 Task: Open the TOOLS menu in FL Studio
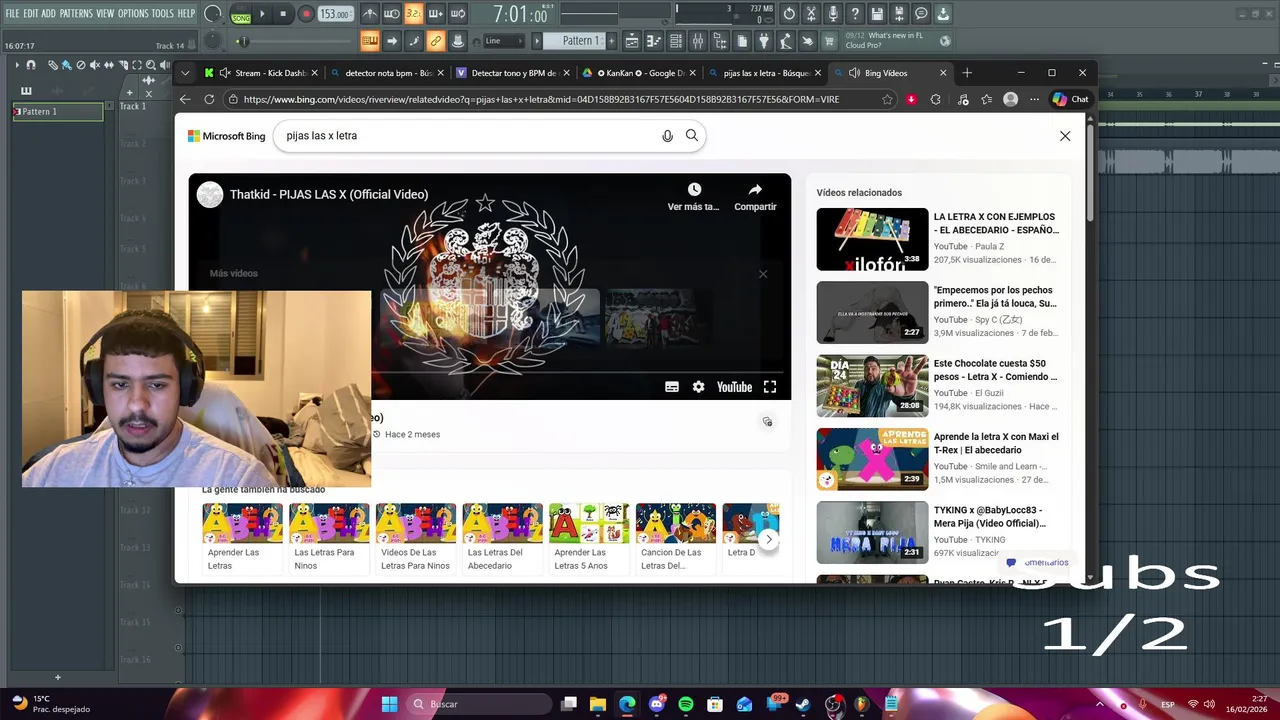(x=163, y=13)
